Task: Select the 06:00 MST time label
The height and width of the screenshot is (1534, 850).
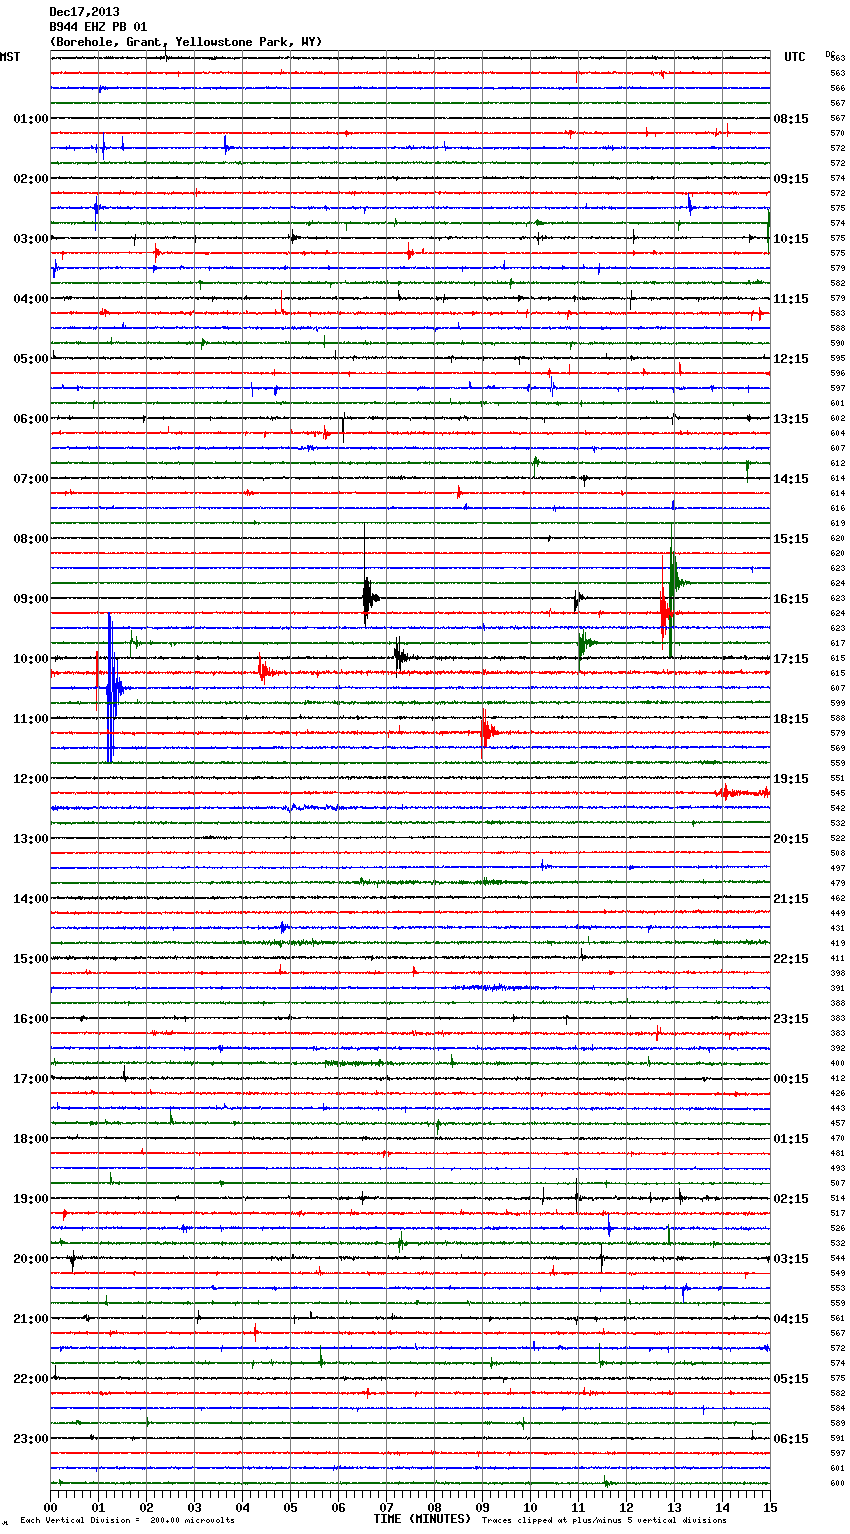Action: [x=31, y=419]
